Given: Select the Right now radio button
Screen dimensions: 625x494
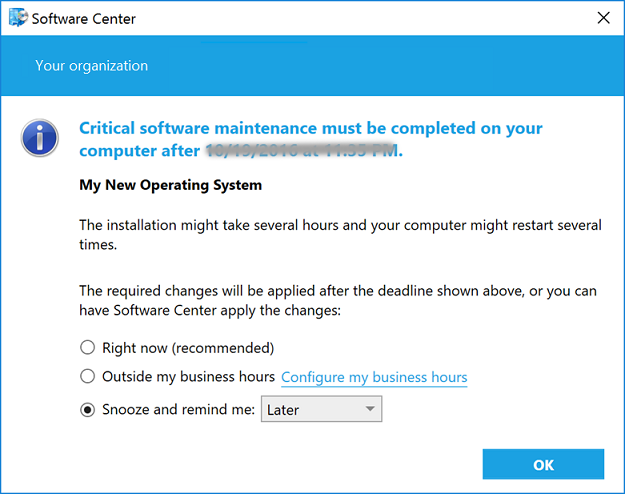Looking at the screenshot, I should pyautogui.click(x=87, y=348).
